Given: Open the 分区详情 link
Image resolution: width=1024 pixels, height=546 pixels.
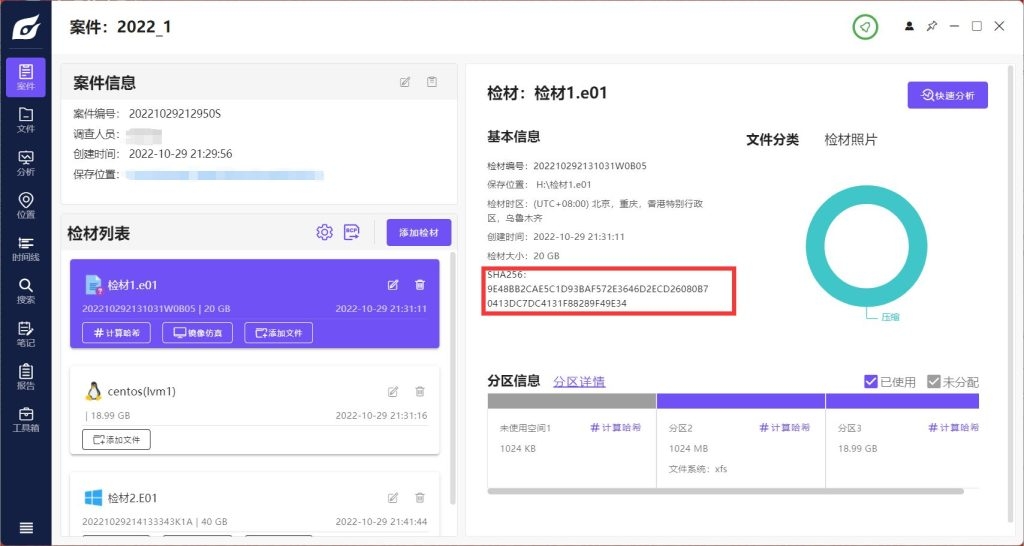Looking at the screenshot, I should click(x=579, y=381).
